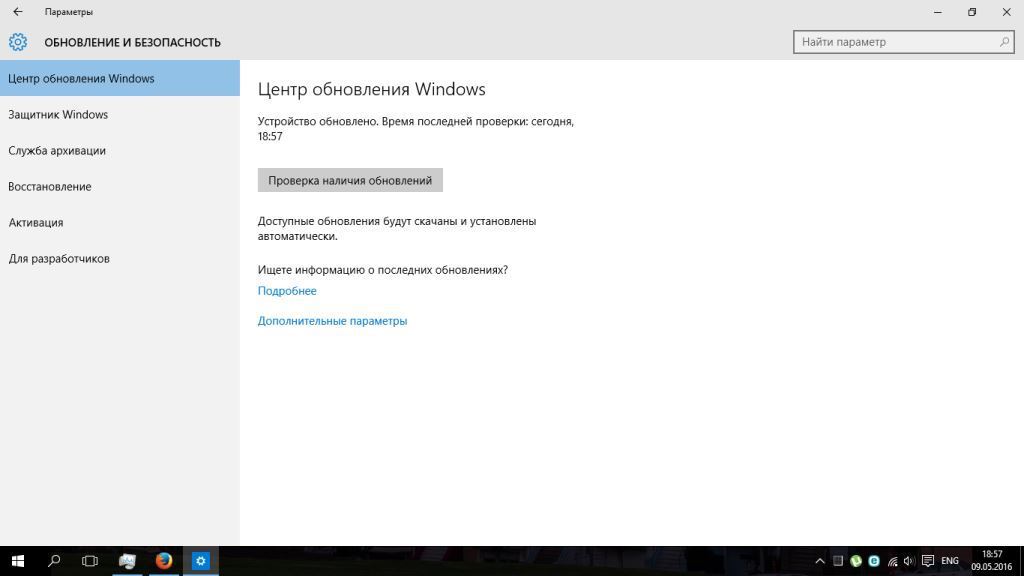
Task: Open File Explorer from the taskbar
Action: click(127, 561)
